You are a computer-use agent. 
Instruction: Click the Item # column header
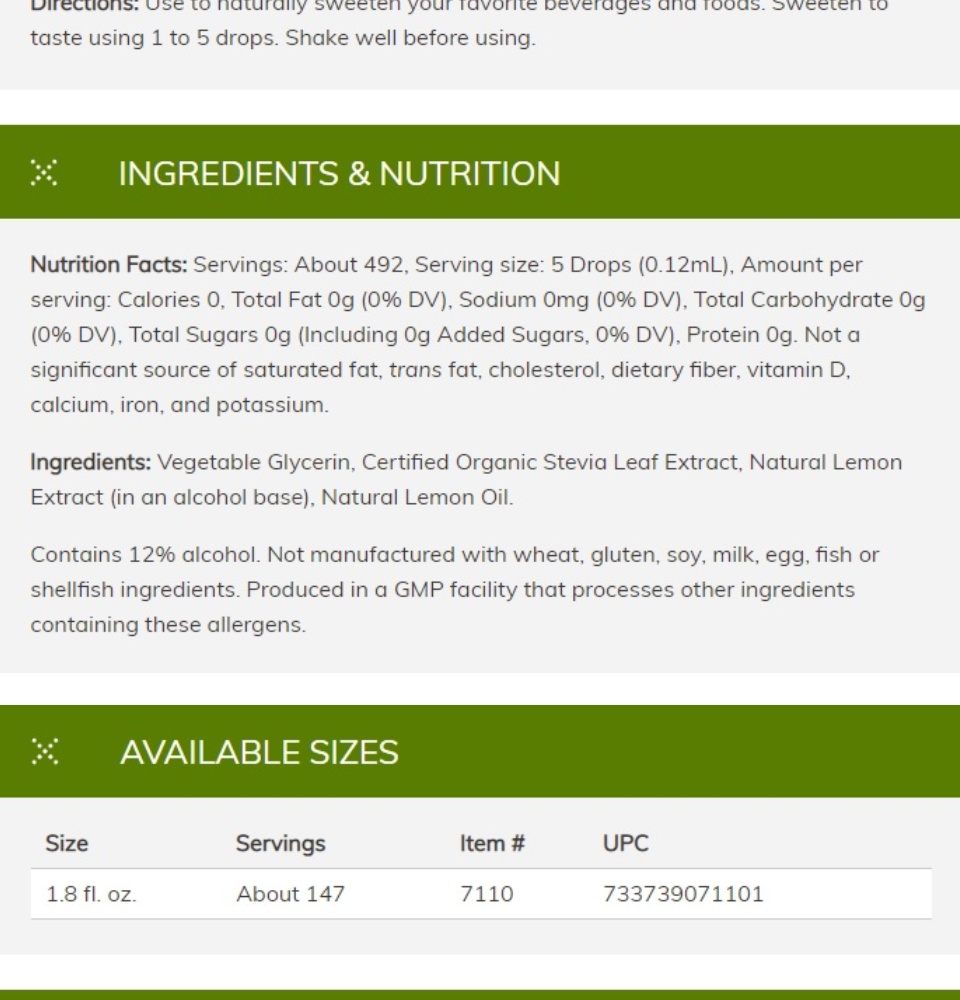point(492,844)
